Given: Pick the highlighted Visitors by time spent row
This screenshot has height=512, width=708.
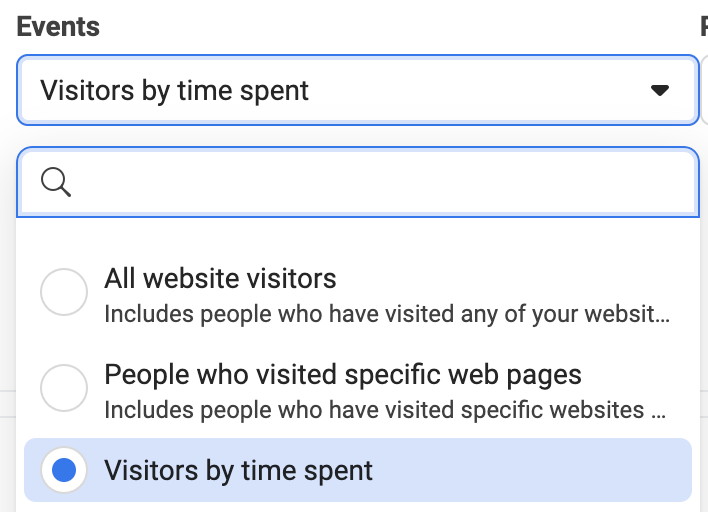Looking at the screenshot, I should (358, 470).
